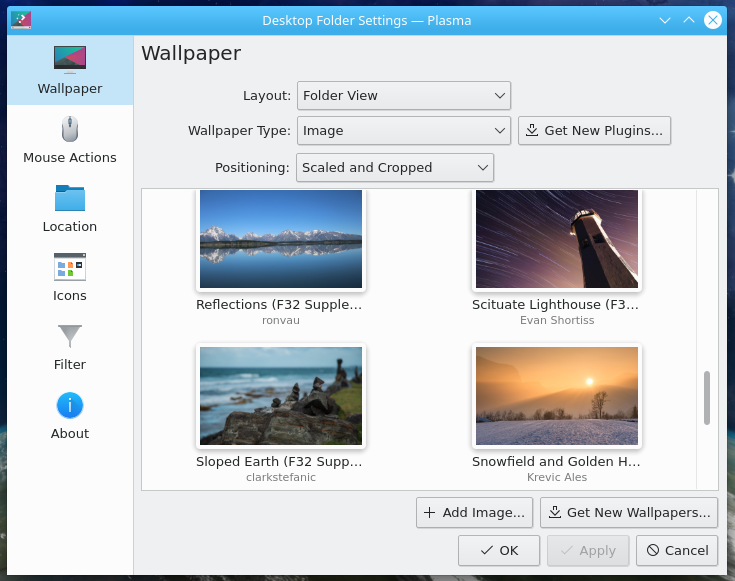Viewport: 735px width, 581px height.
Task: Open the Wallpaper Type combo box
Action: (x=404, y=131)
